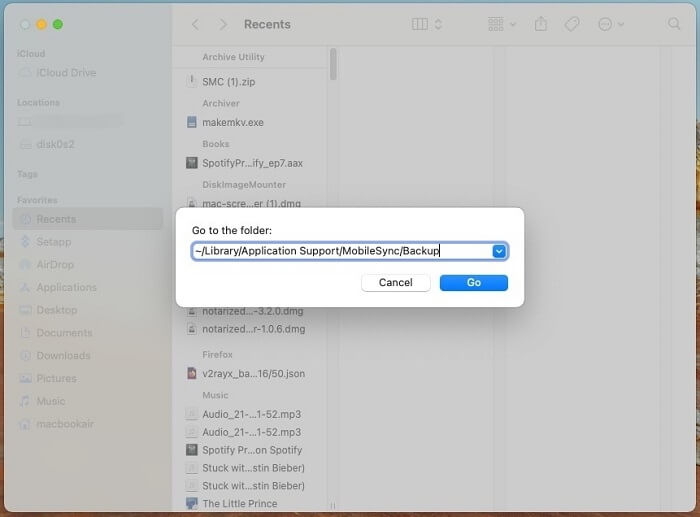Select the SMC (1).zip file
This screenshot has height=517, width=700.
point(229,82)
